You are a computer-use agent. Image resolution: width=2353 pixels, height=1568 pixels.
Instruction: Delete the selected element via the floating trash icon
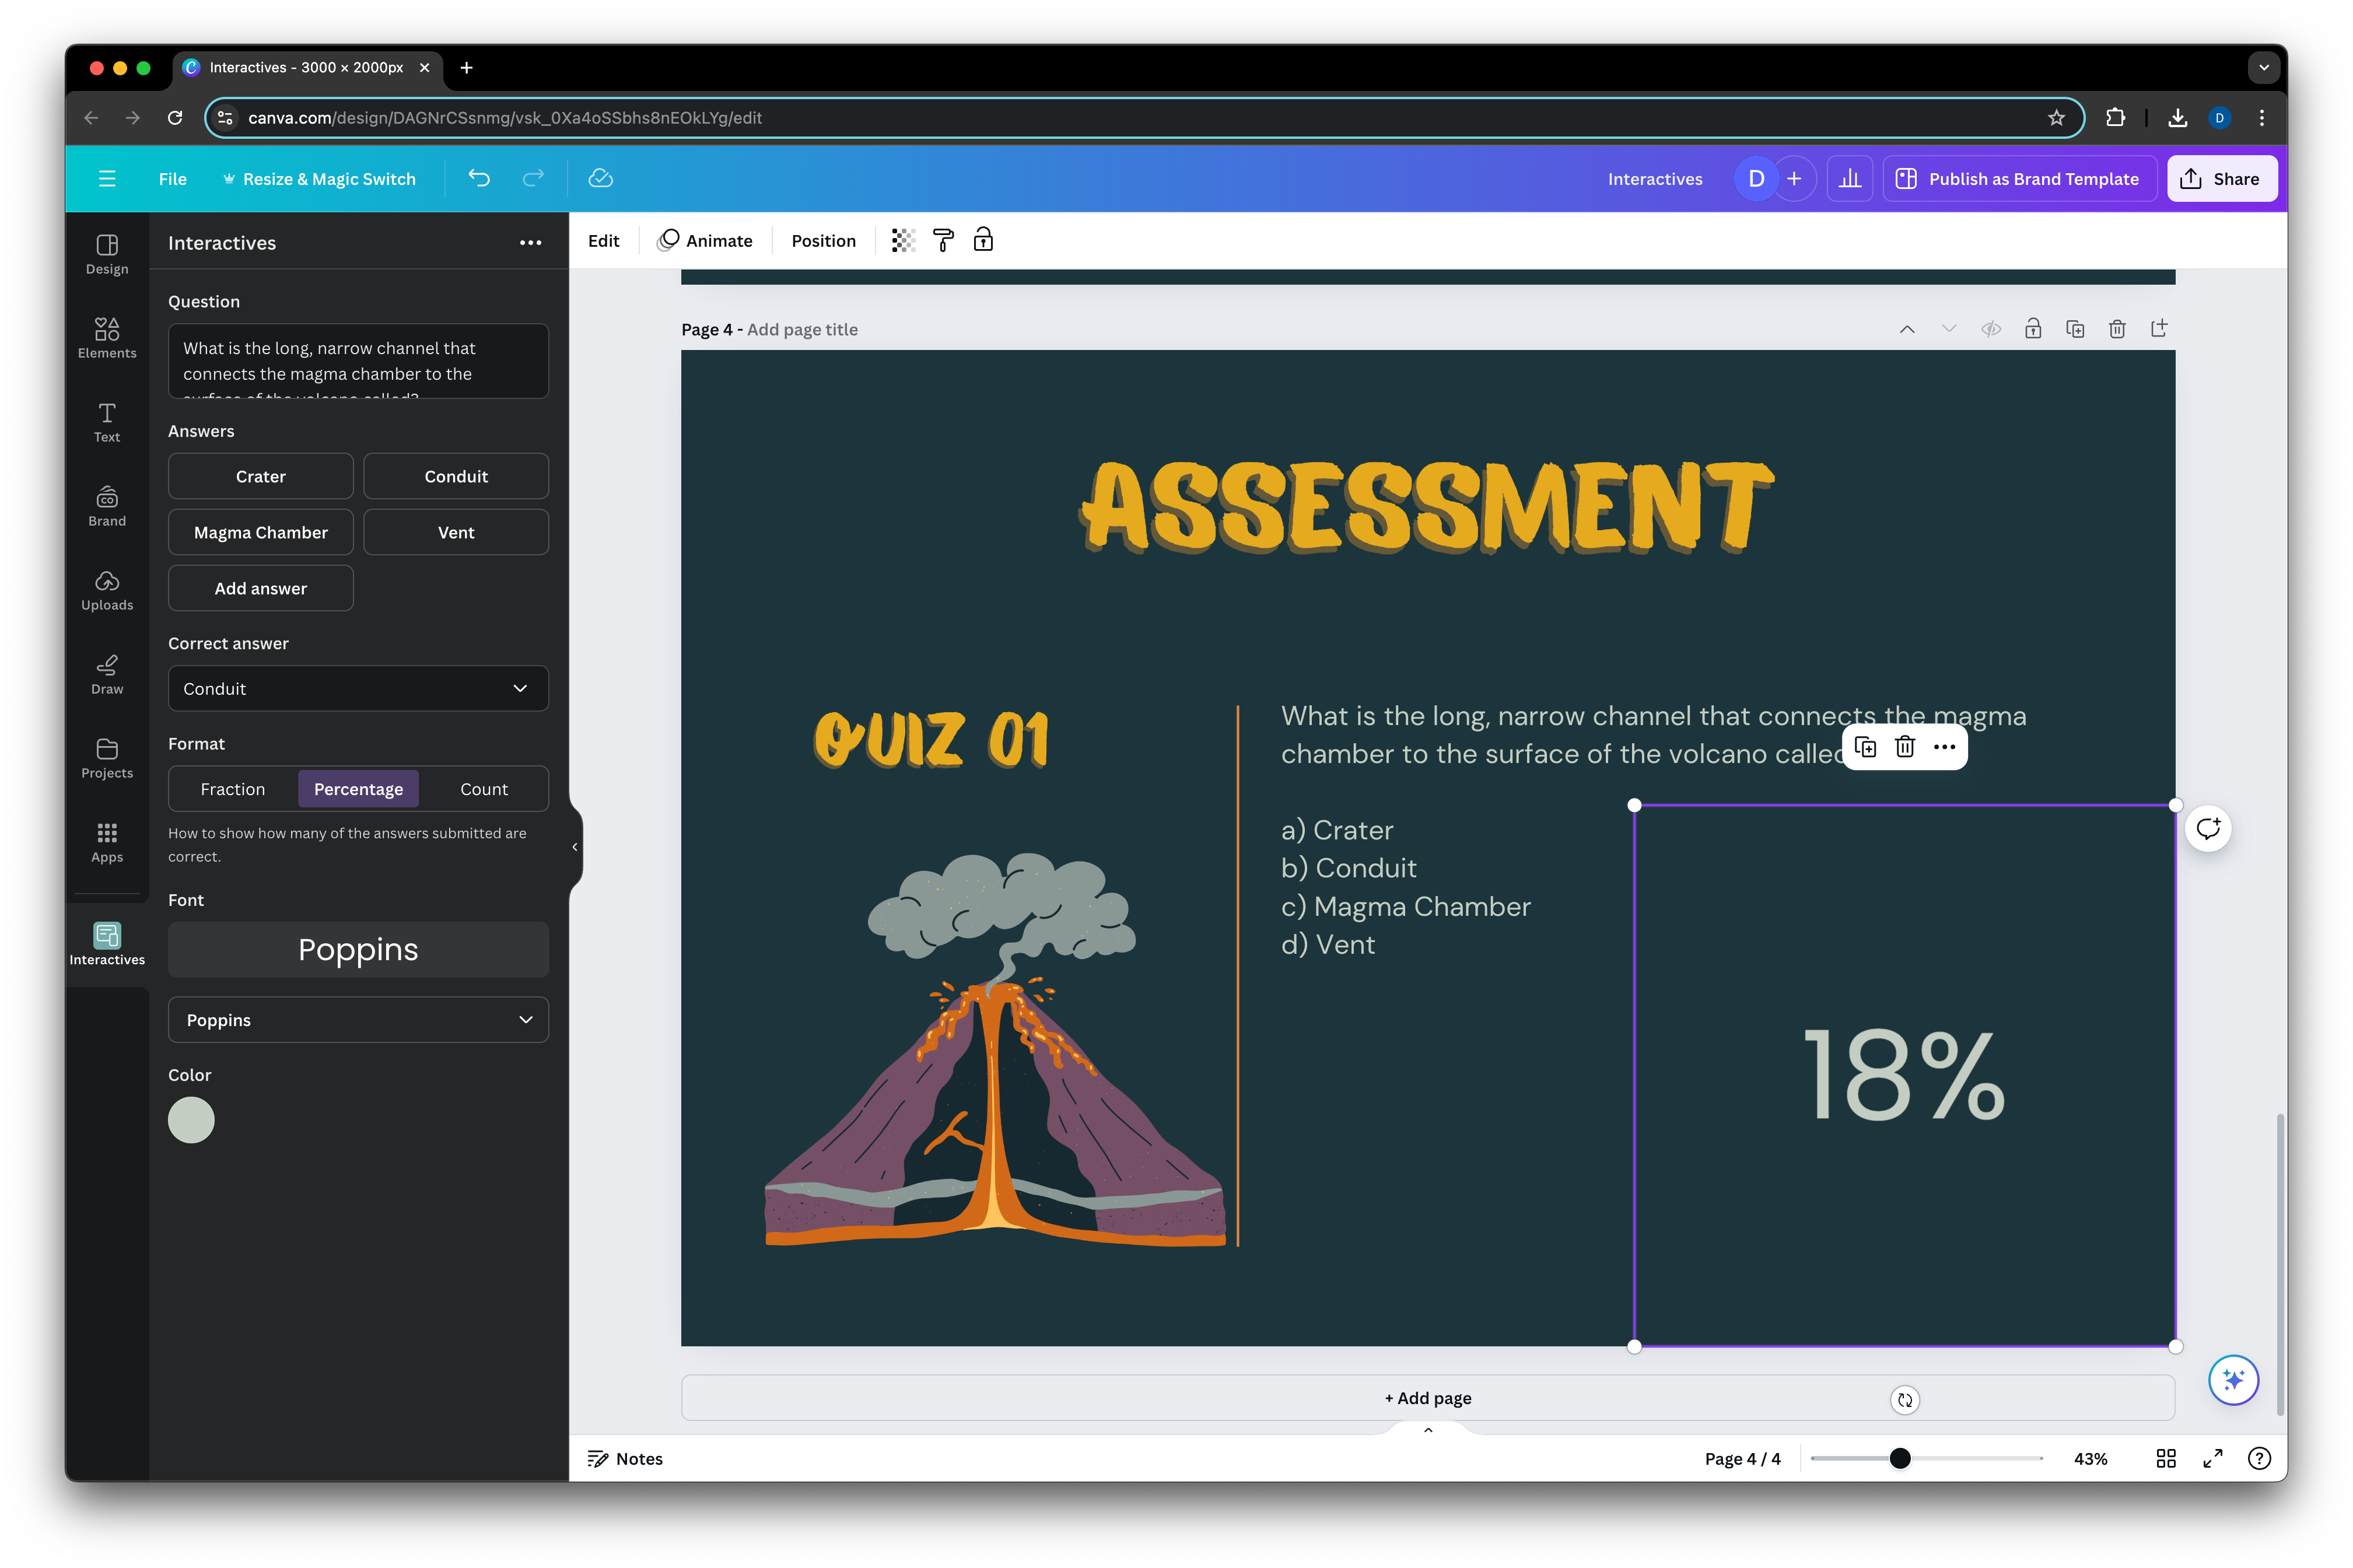(x=1904, y=747)
